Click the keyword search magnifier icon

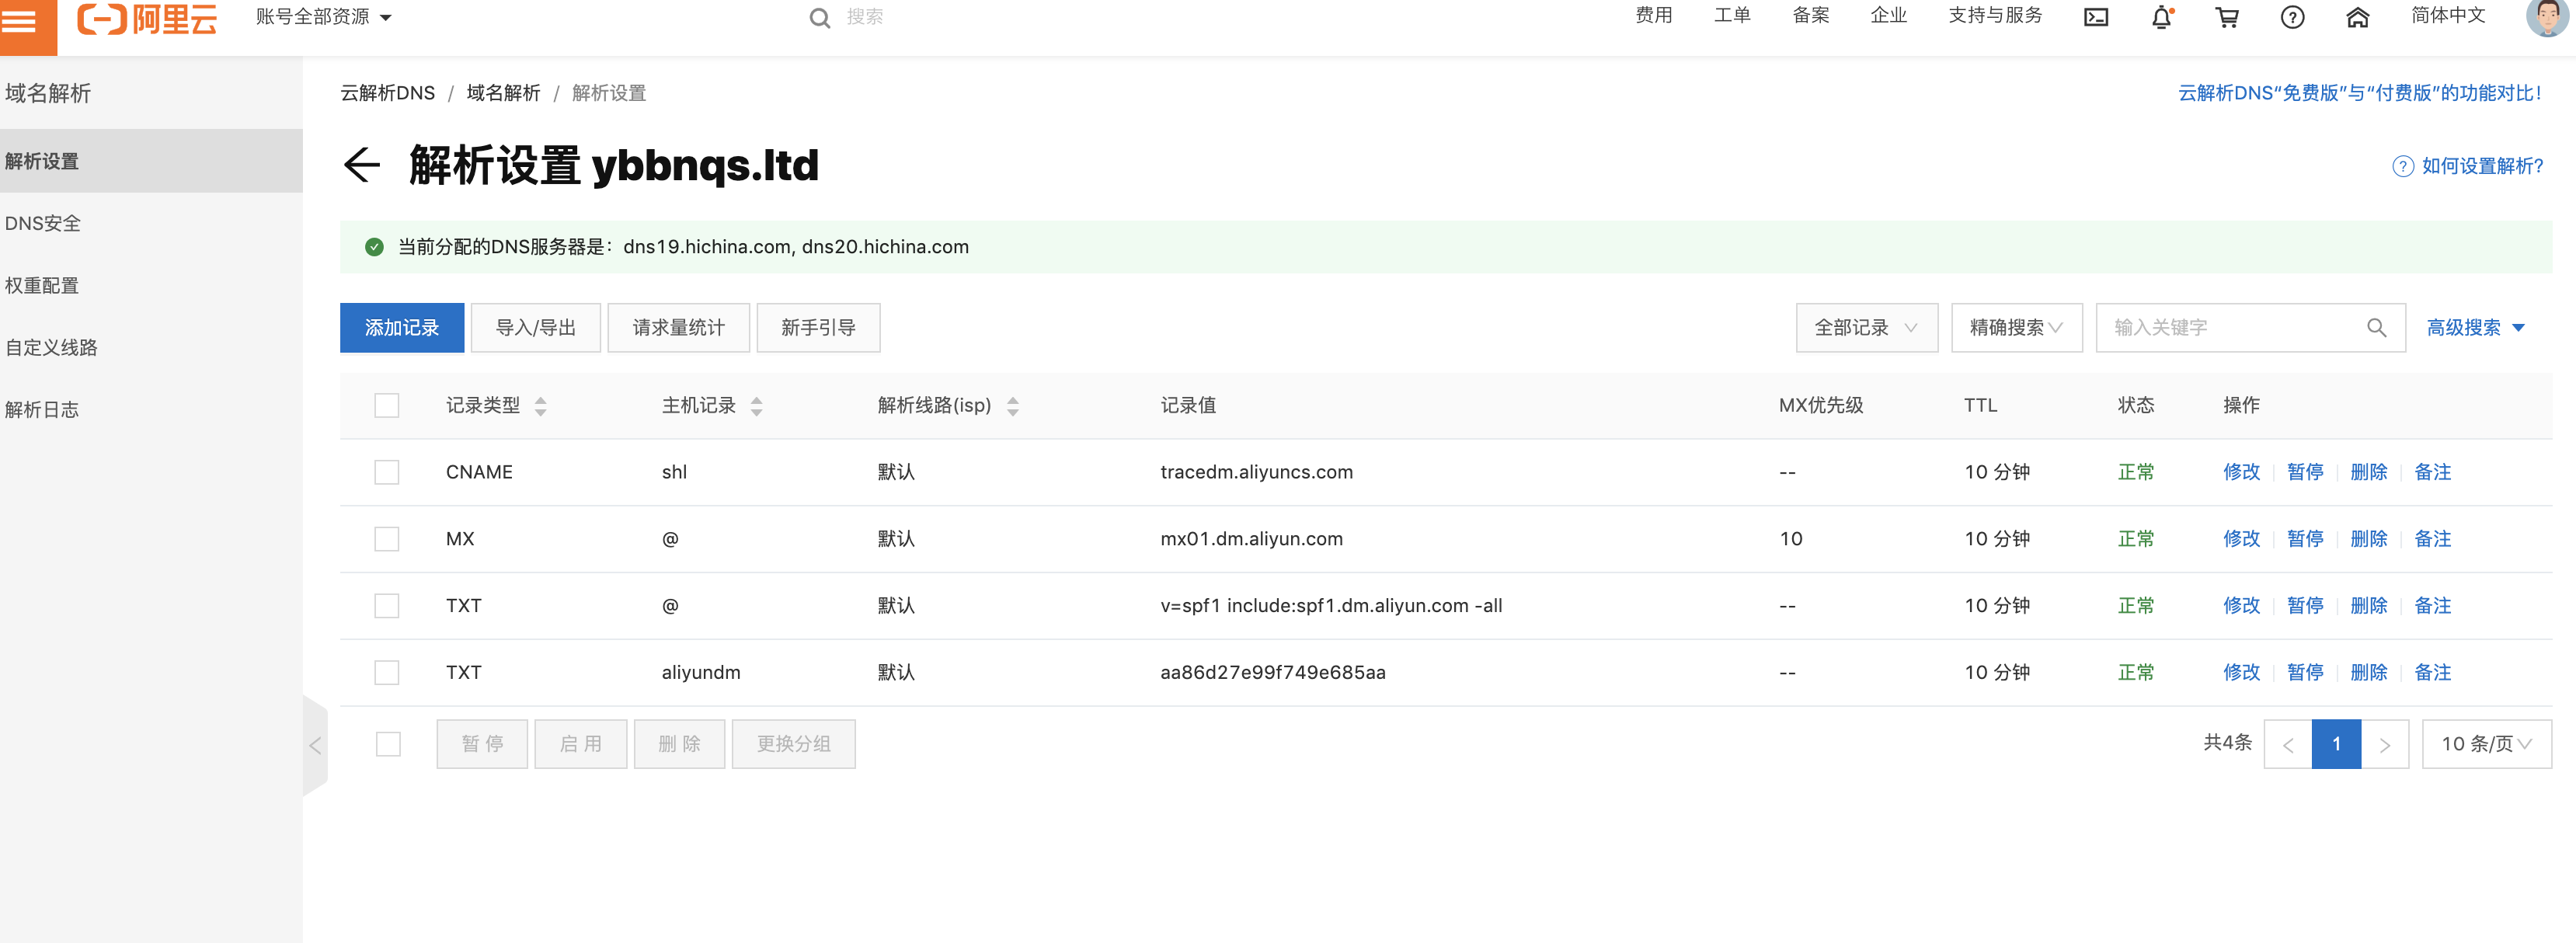click(x=2376, y=328)
